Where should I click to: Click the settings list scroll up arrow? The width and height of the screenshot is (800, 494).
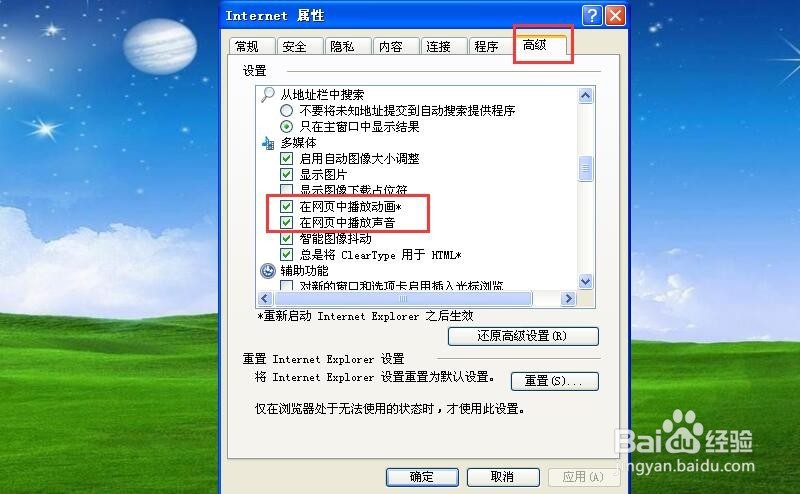(586, 95)
